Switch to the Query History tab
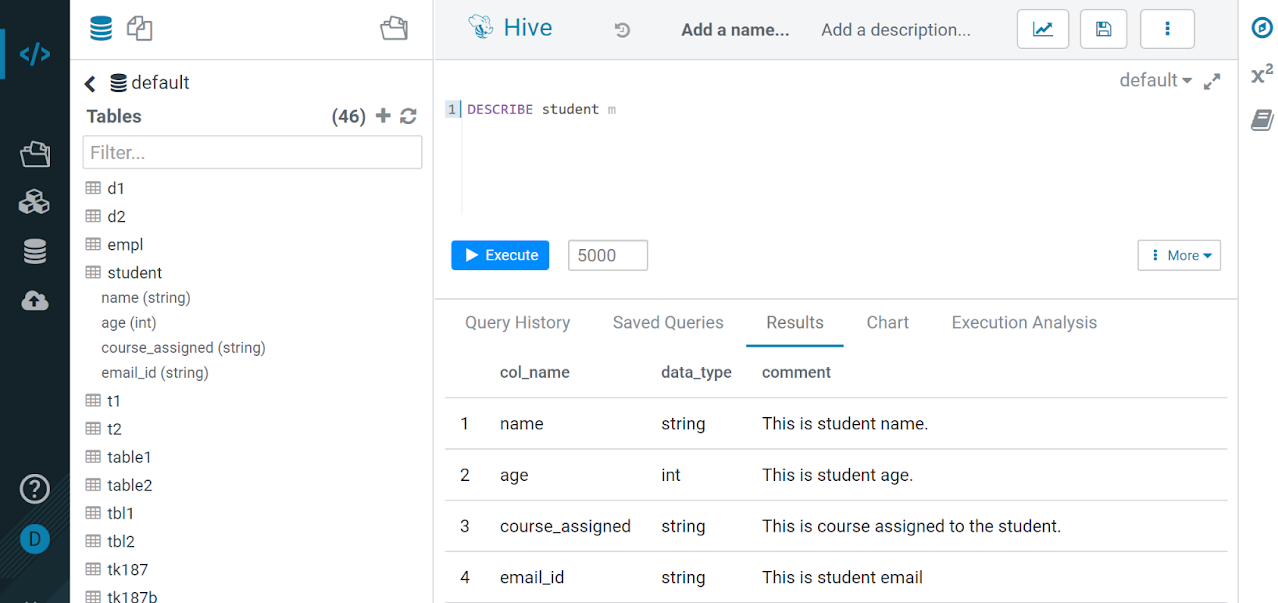This screenshot has width=1278, height=603. tap(517, 322)
